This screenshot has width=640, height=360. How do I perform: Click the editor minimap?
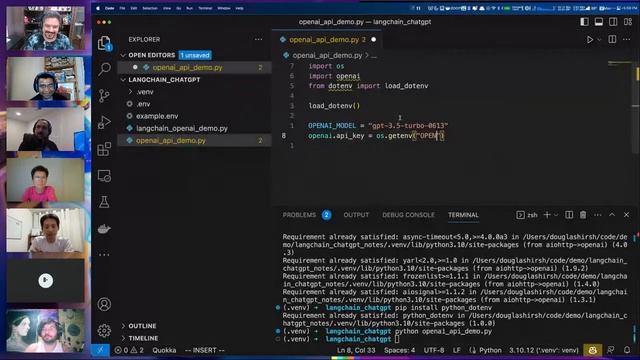(x=619, y=64)
